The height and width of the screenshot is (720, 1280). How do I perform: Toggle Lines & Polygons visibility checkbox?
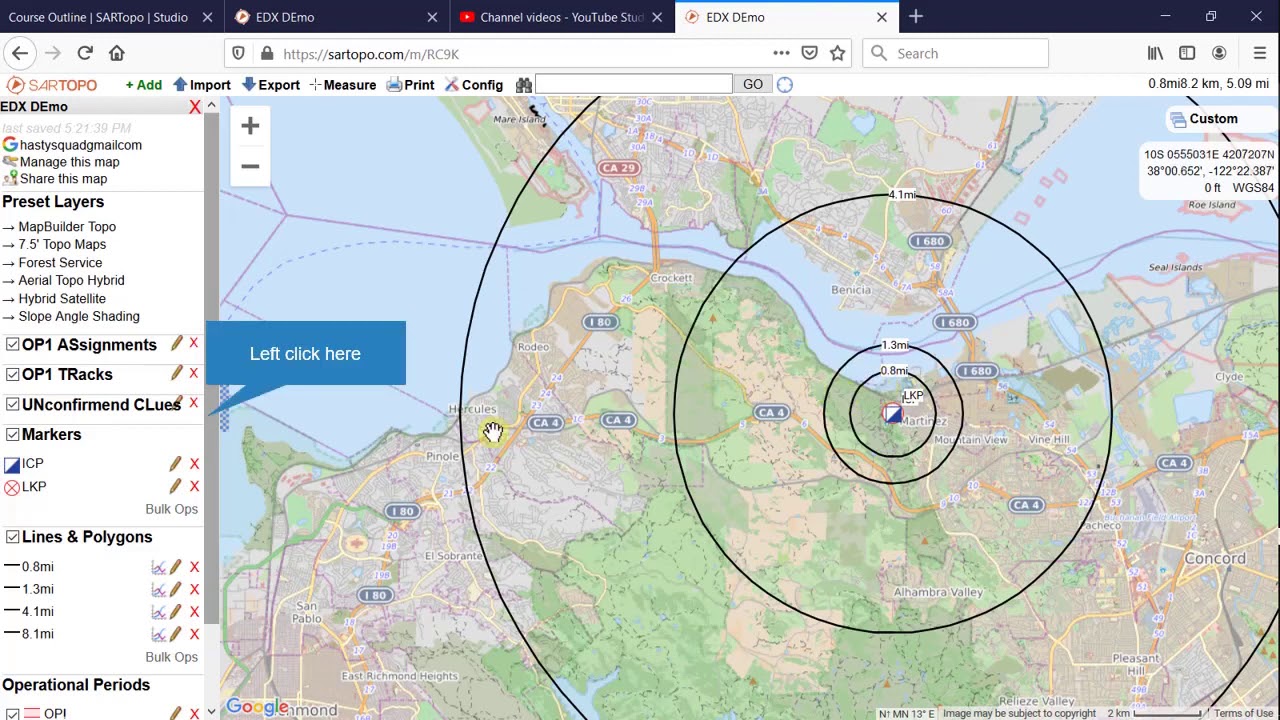pyautogui.click(x=12, y=537)
